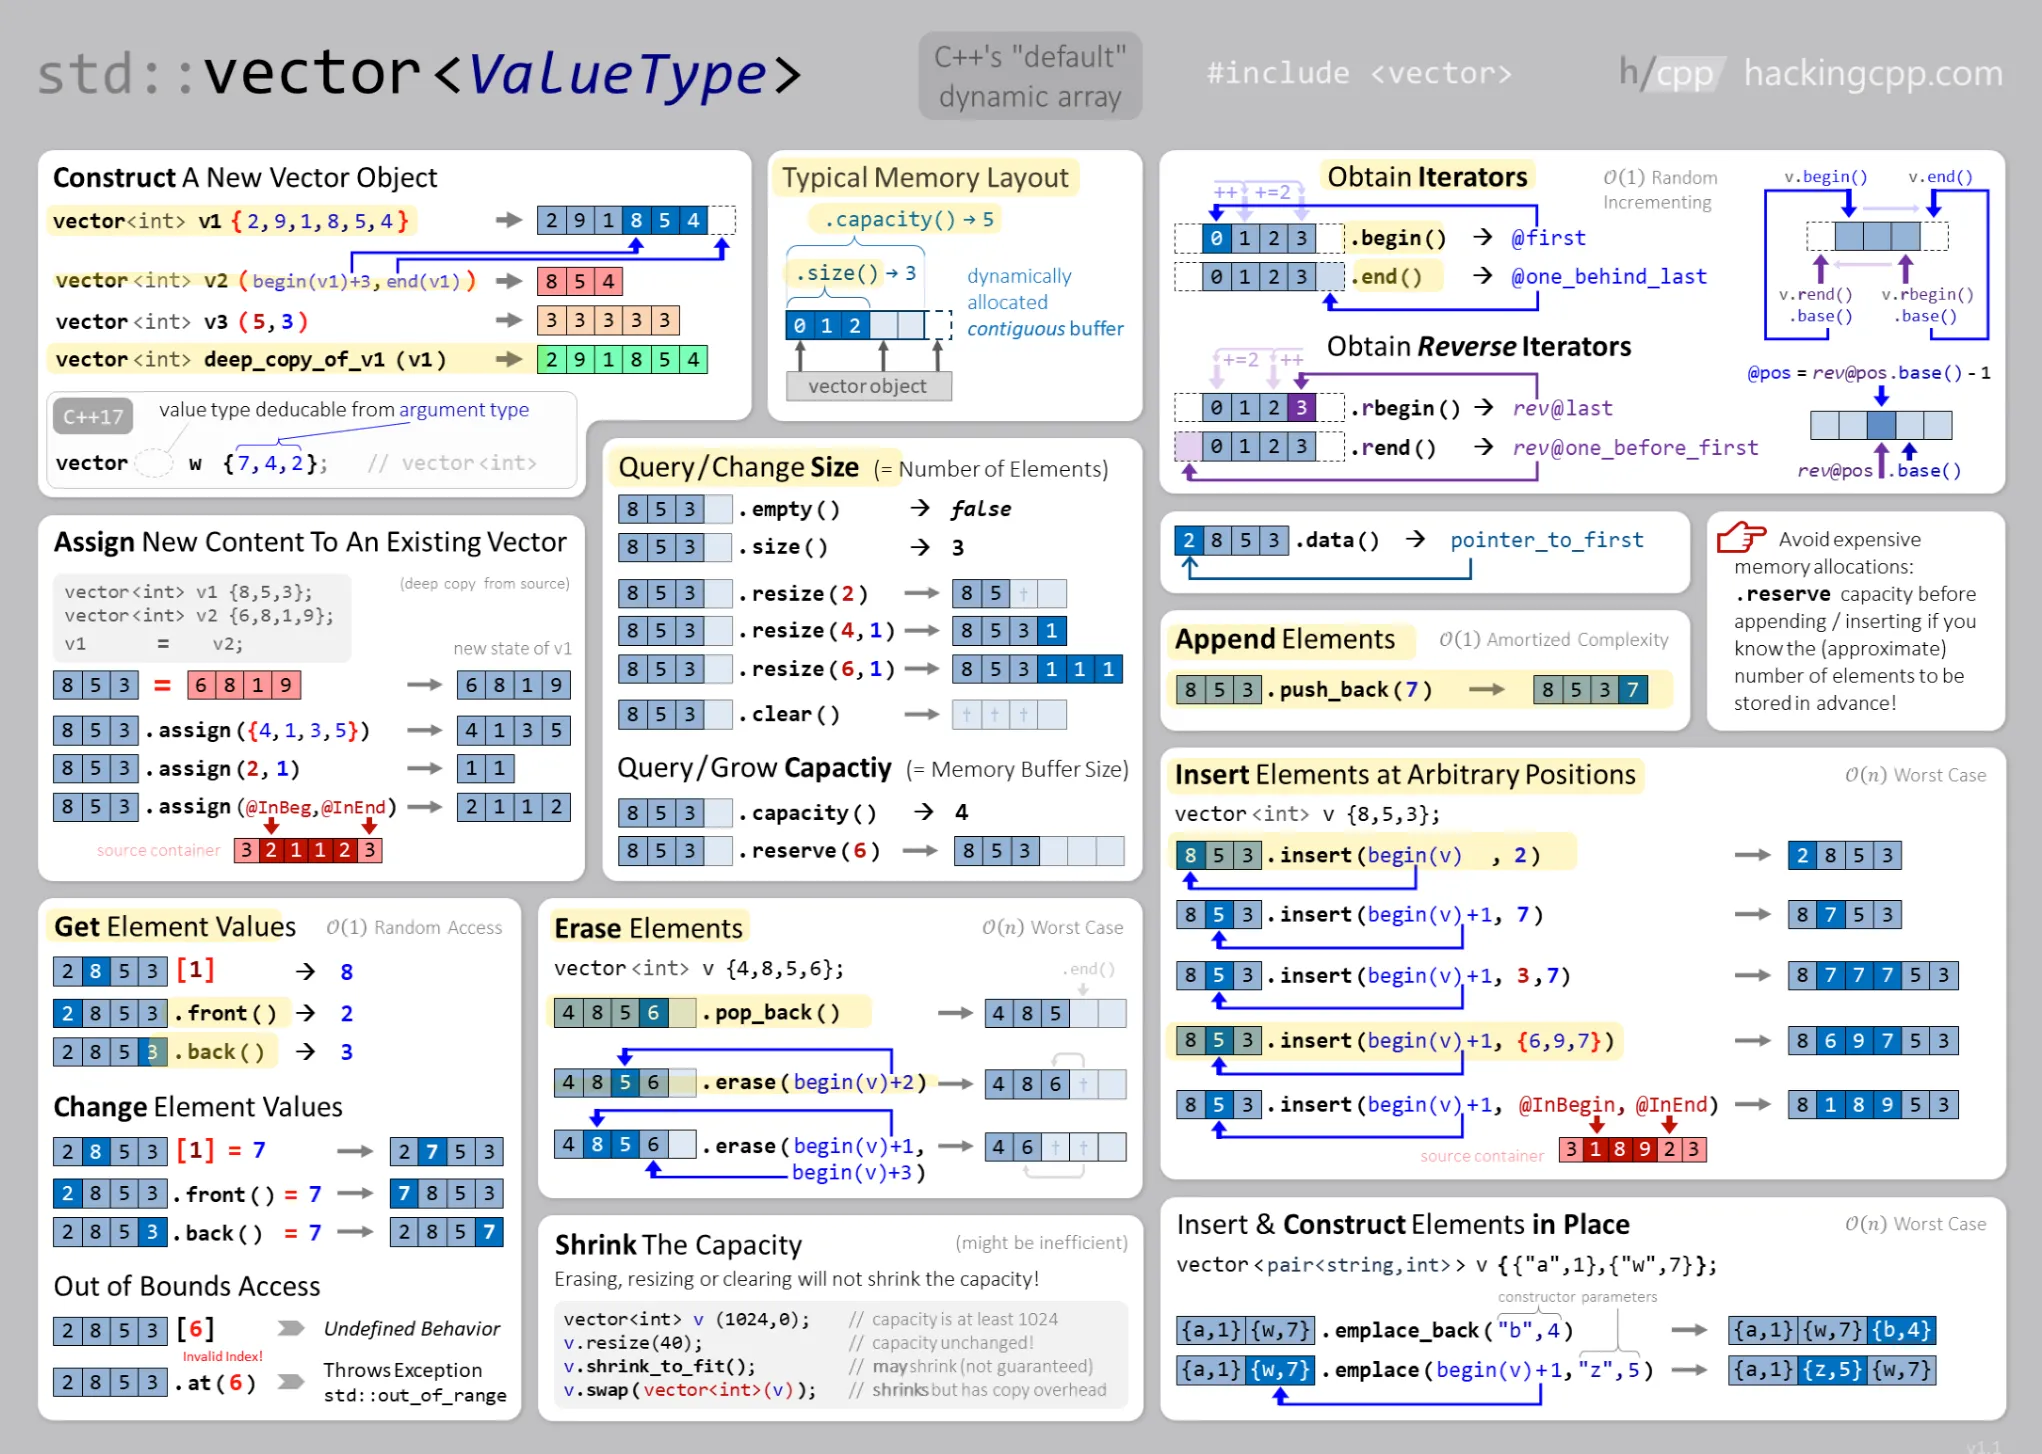Viewport: 2042px width, 1454px height.
Task: Click the ".at(6)" method text
Action: click(215, 1383)
